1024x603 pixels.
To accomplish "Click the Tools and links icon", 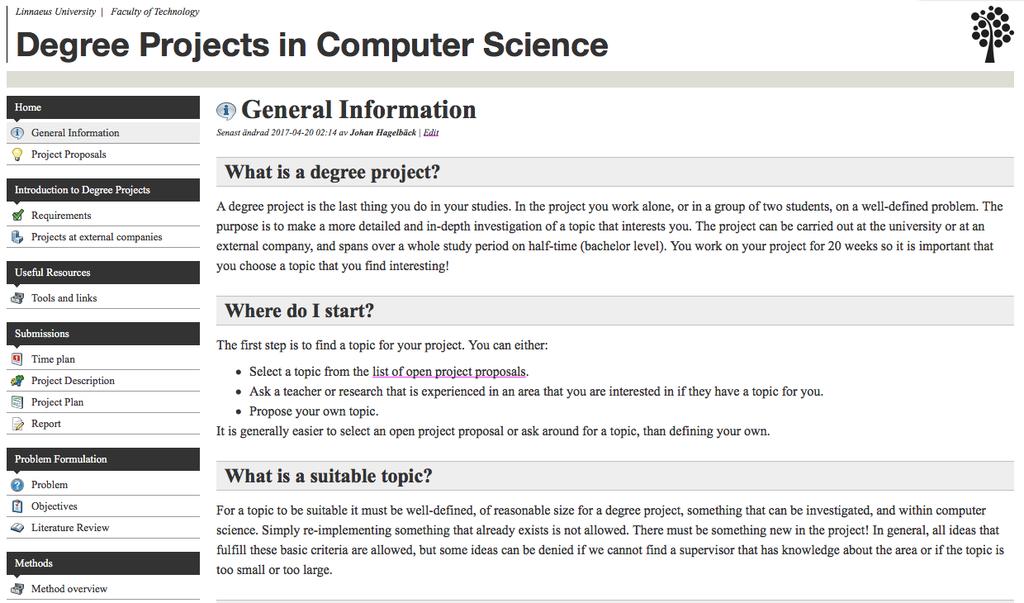I will click(x=18, y=298).
